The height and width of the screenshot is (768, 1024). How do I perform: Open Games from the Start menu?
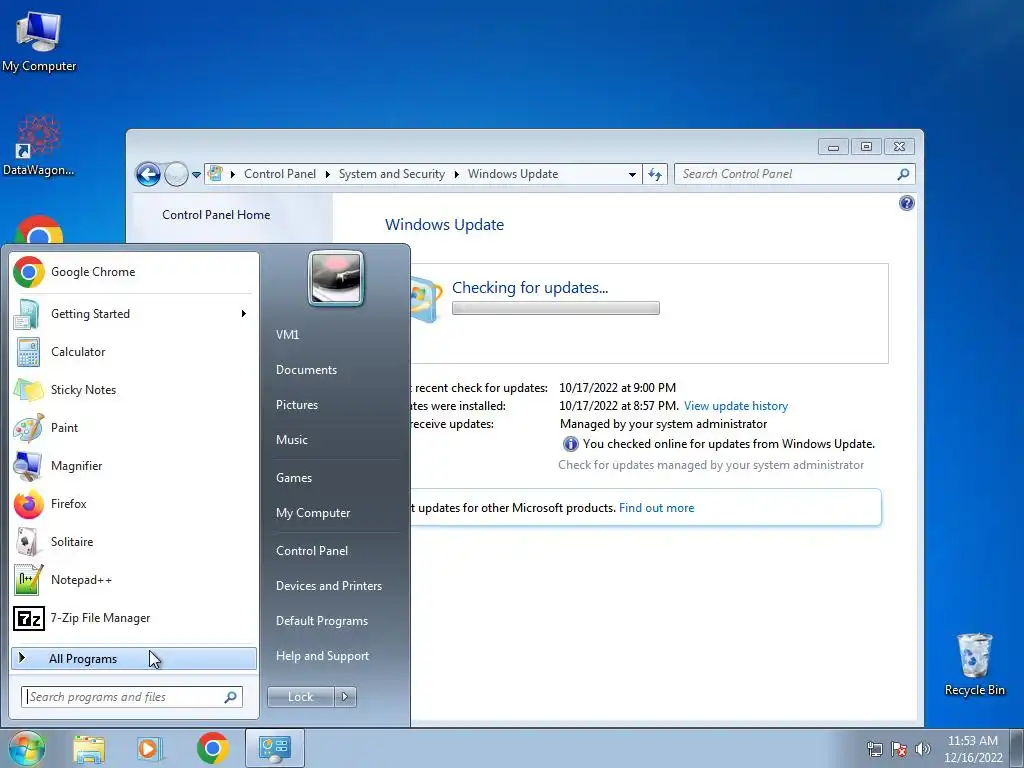tap(294, 478)
